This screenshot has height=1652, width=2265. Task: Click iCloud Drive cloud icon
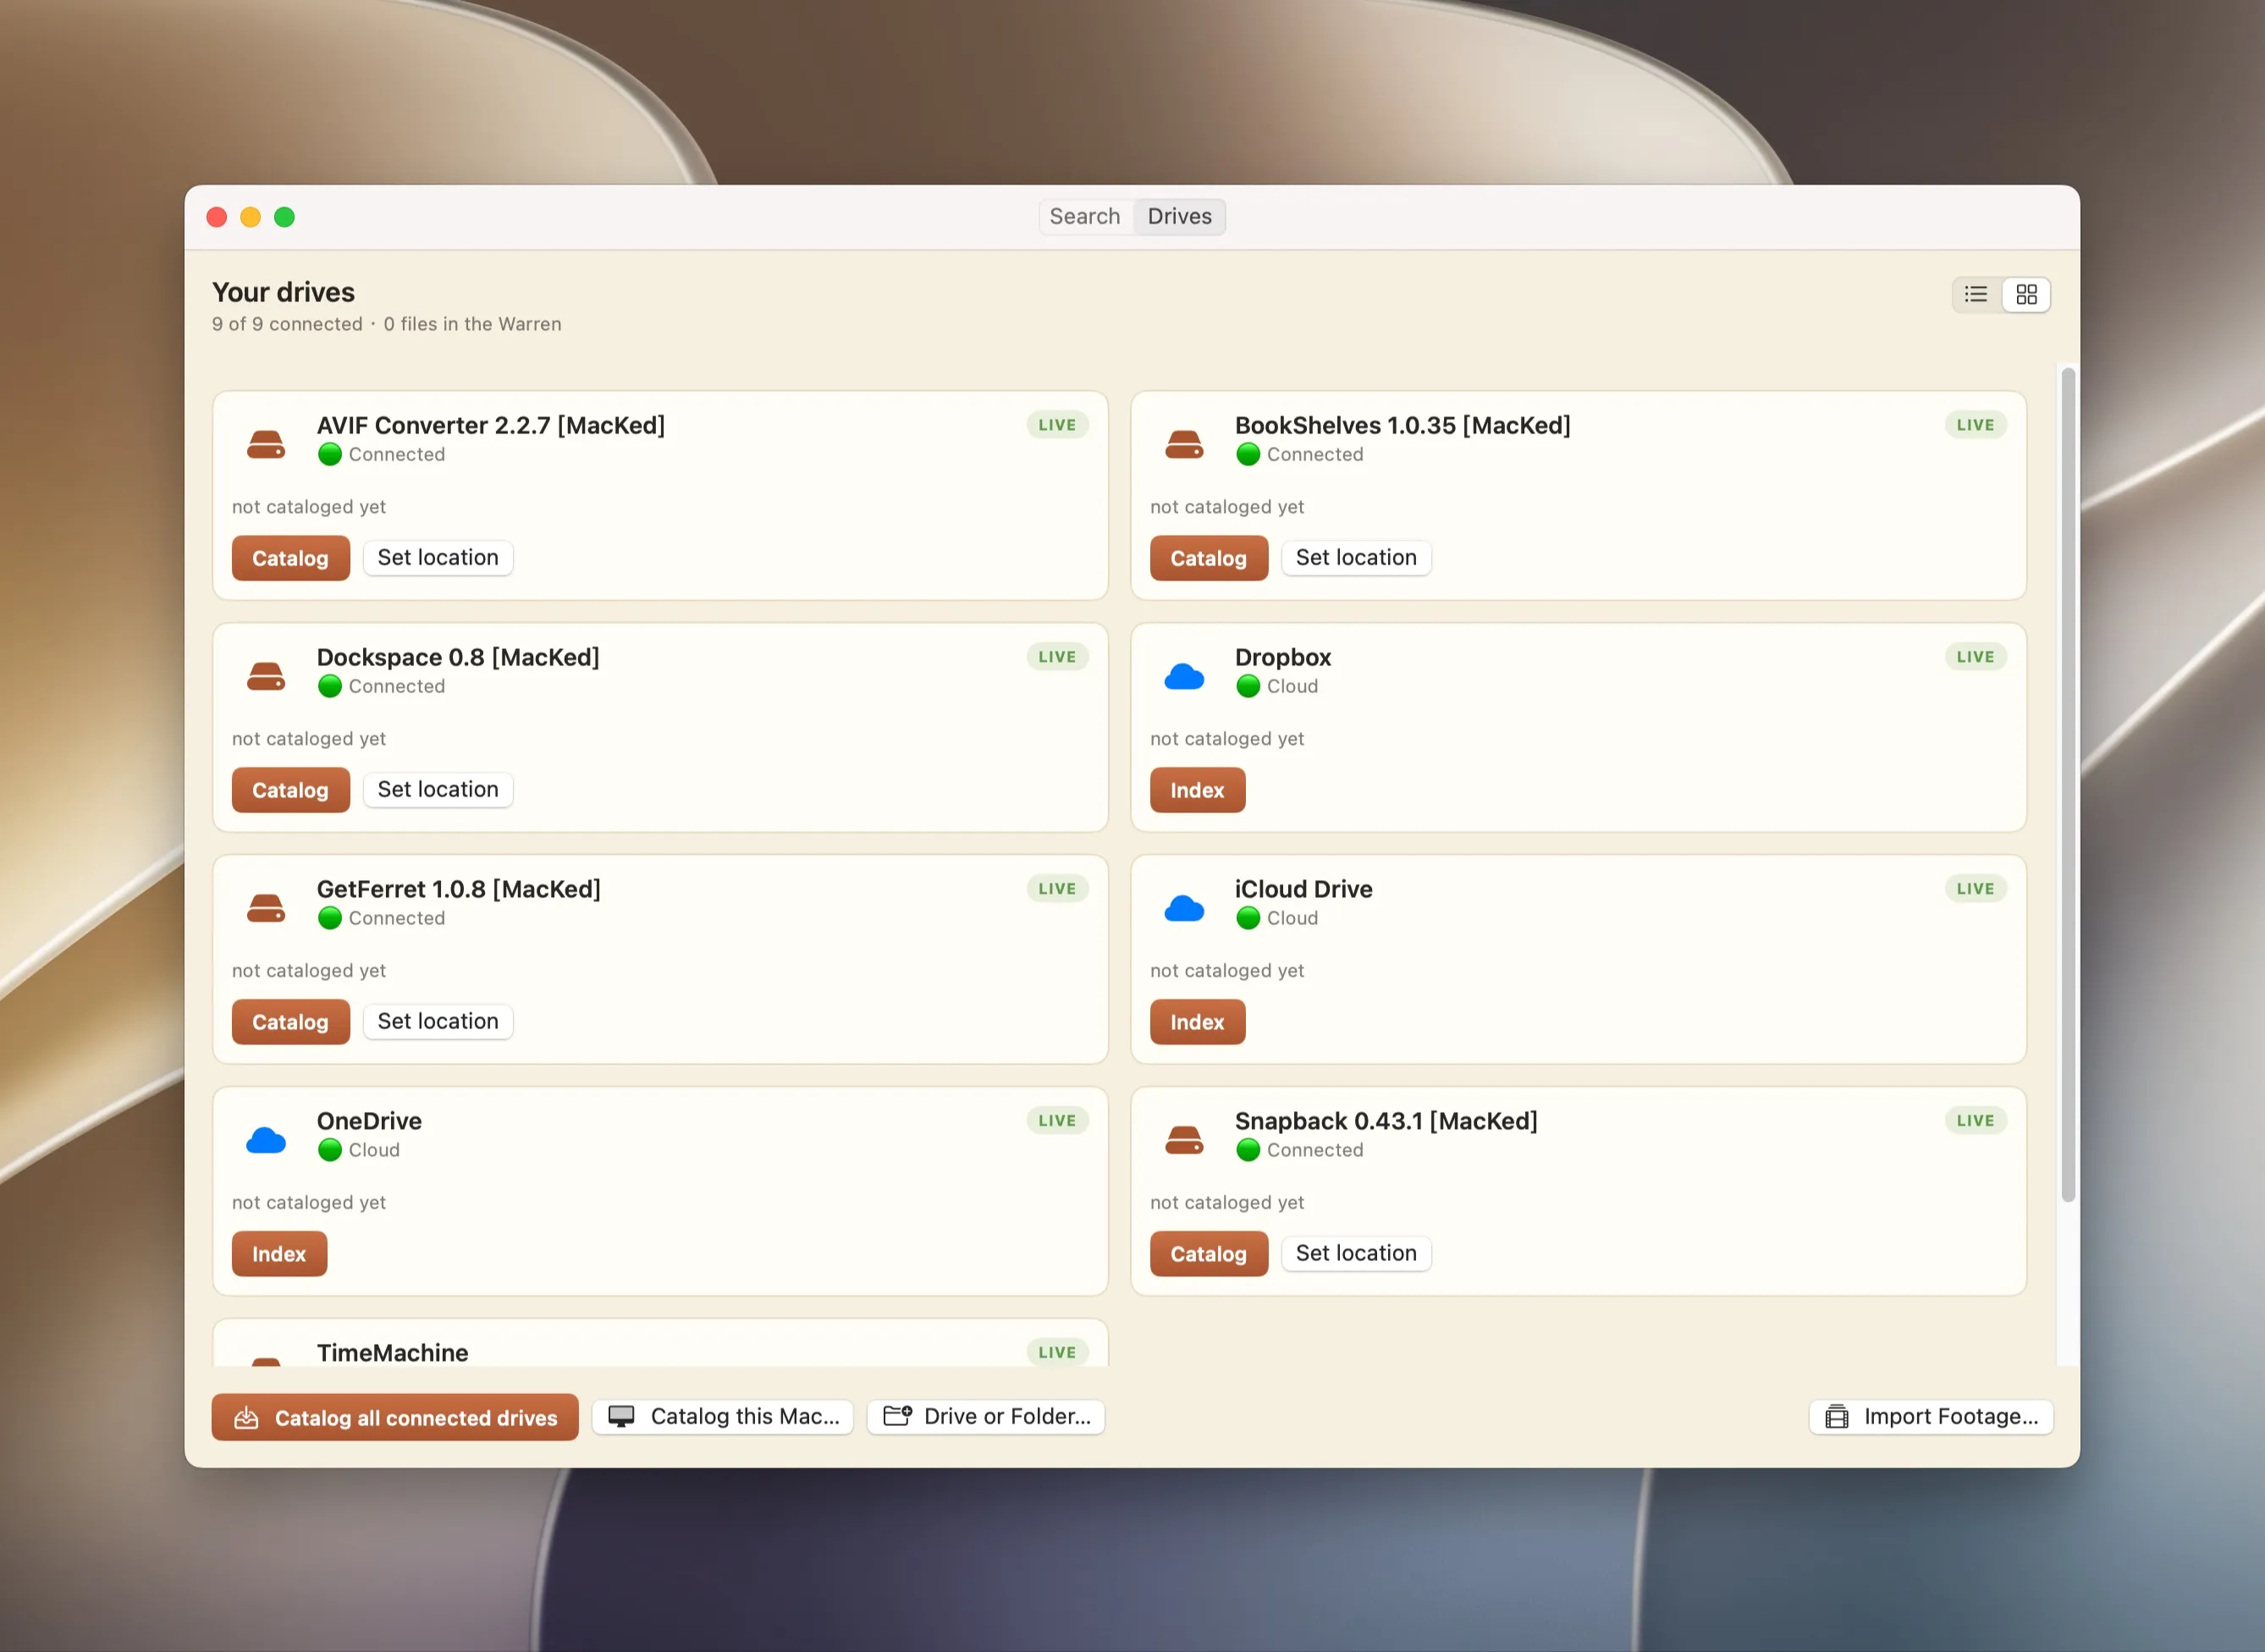1184,908
